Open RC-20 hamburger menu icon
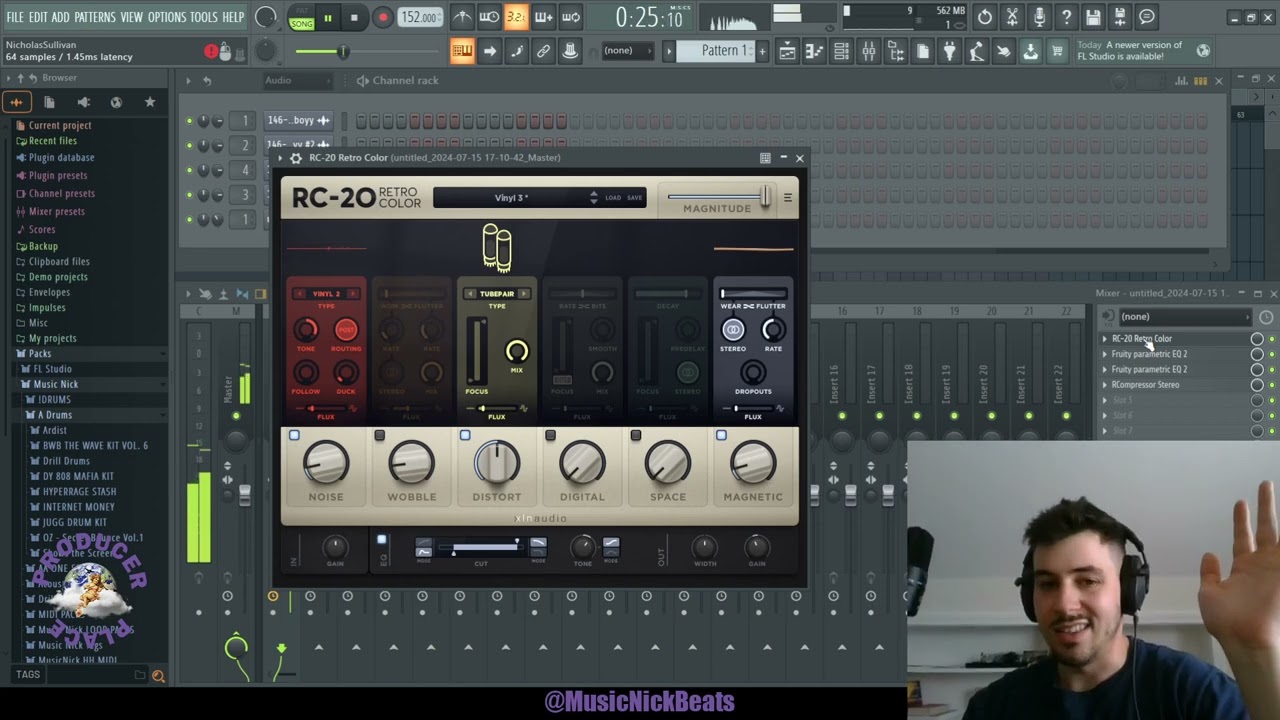The height and width of the screenshot is (720, 1280). (x=788, y=197)
